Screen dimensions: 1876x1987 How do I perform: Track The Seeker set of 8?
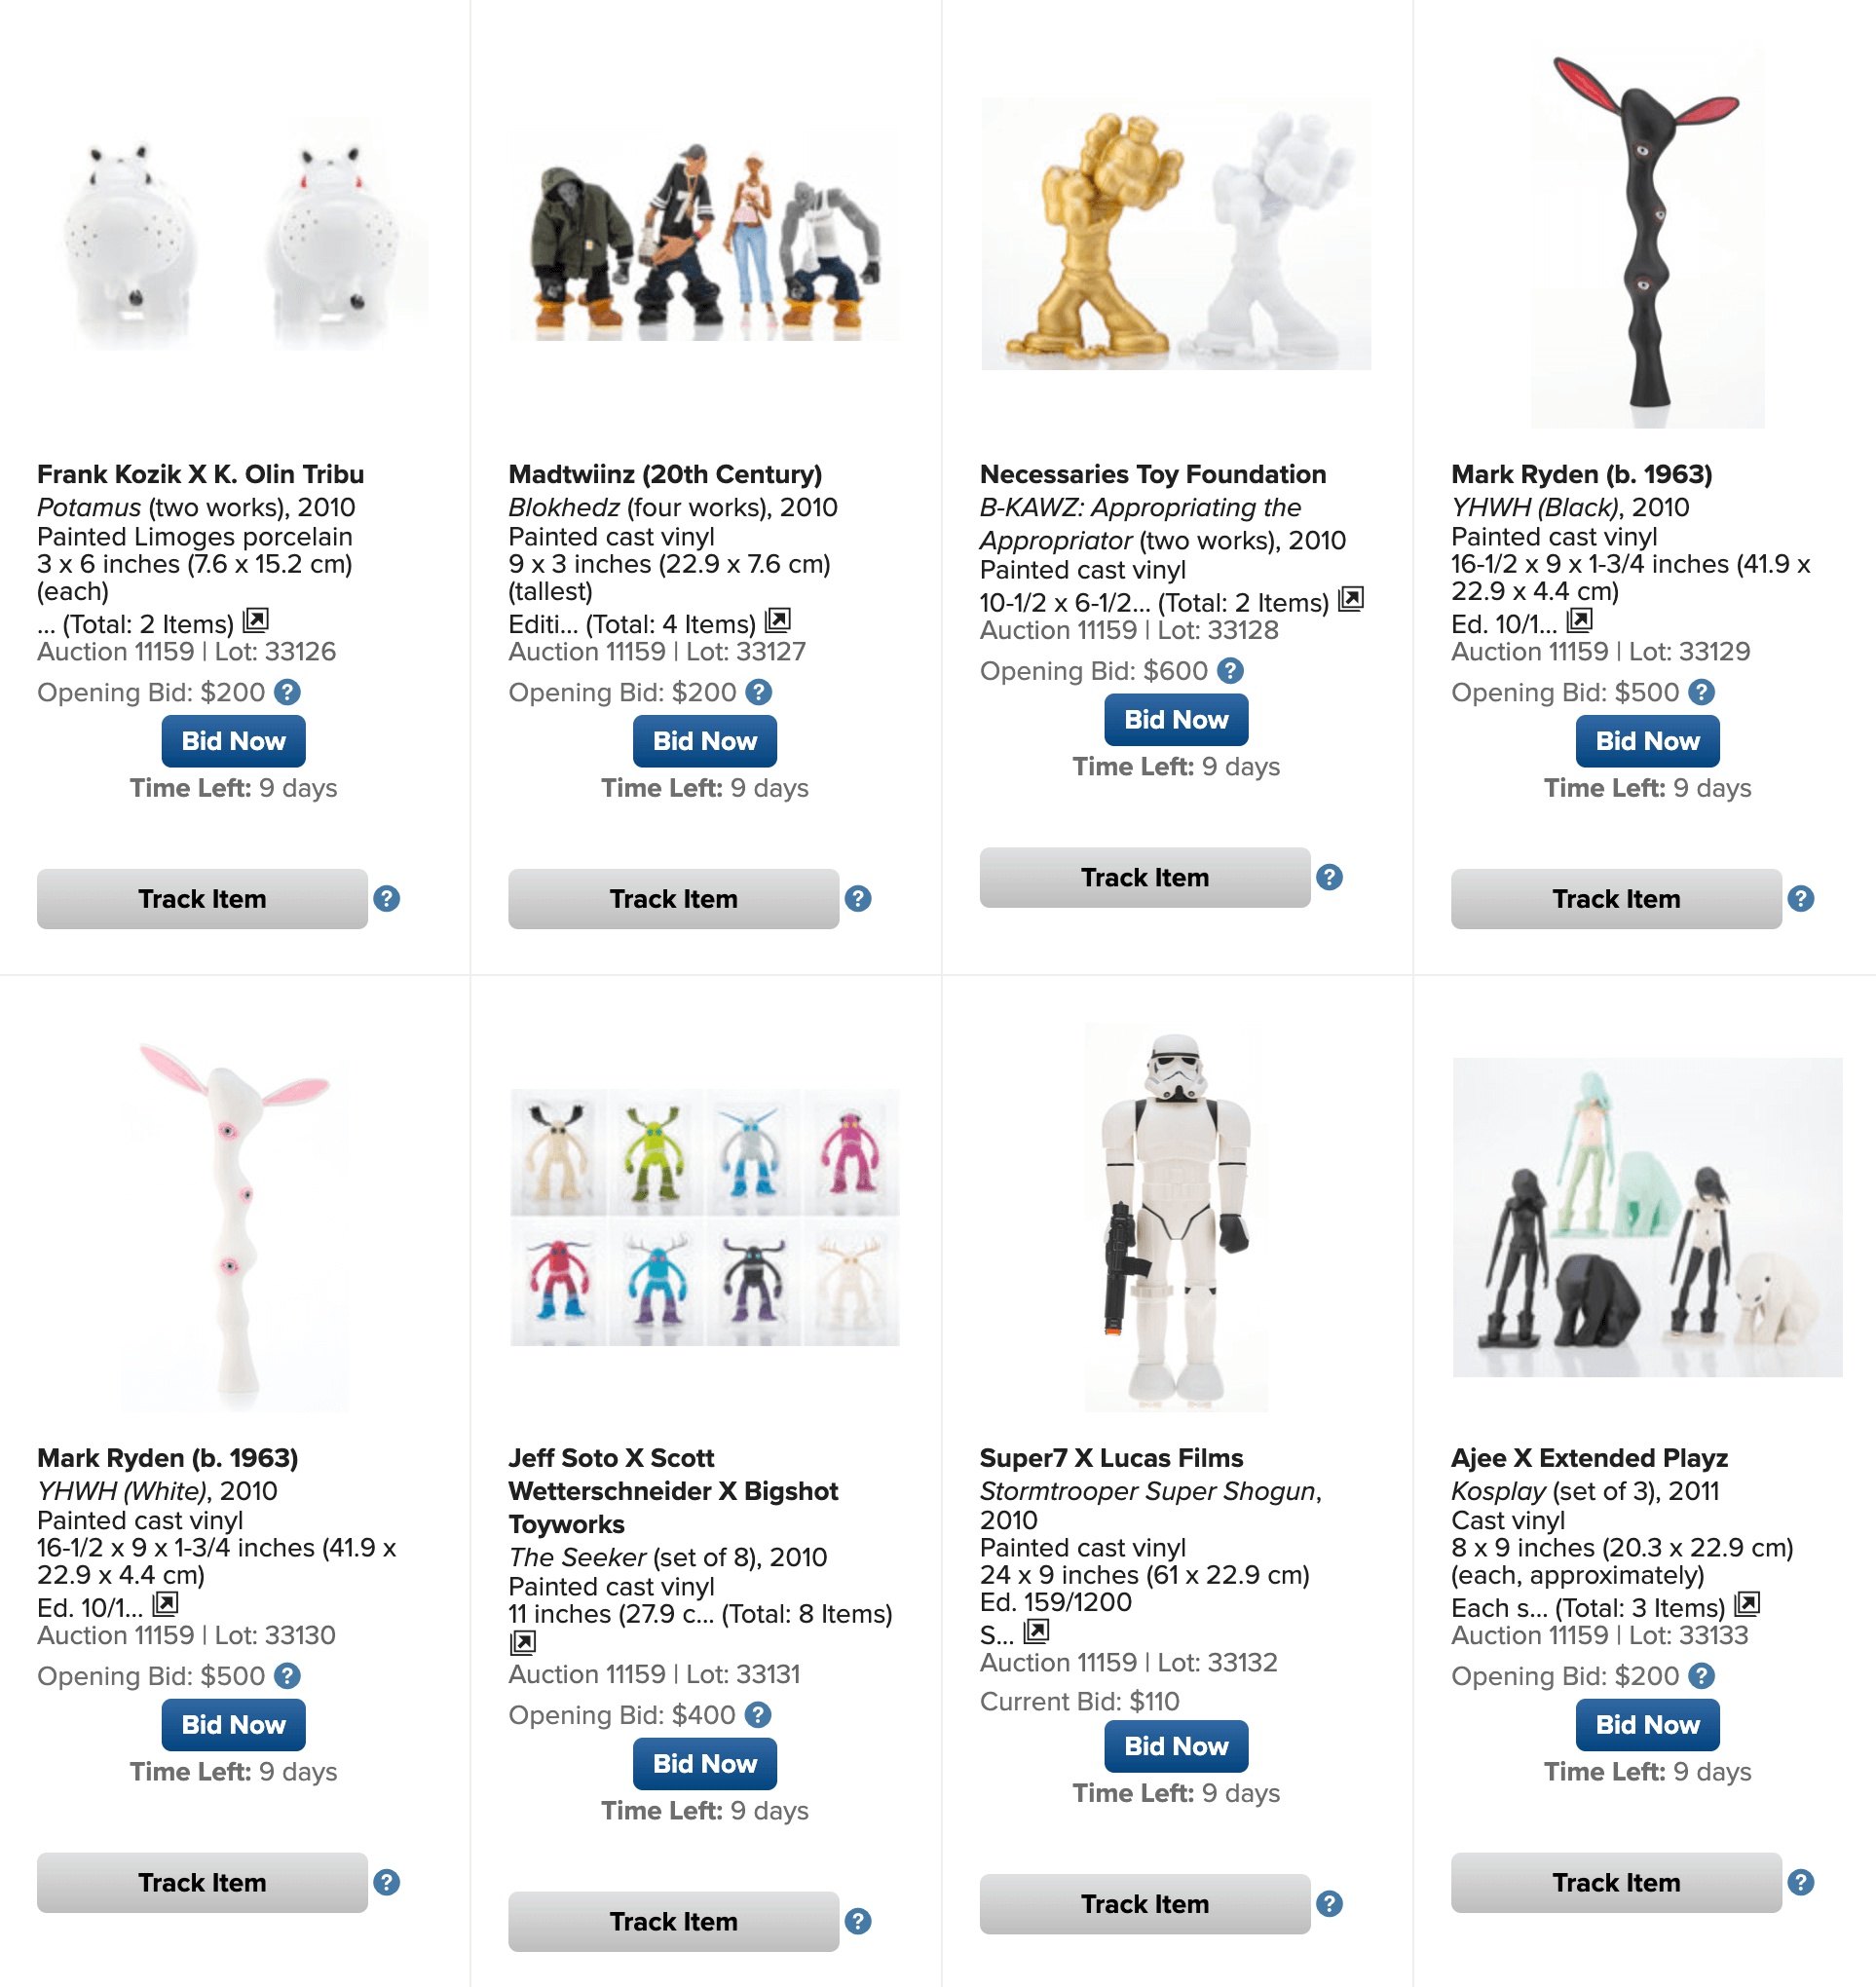(673, 1922)
